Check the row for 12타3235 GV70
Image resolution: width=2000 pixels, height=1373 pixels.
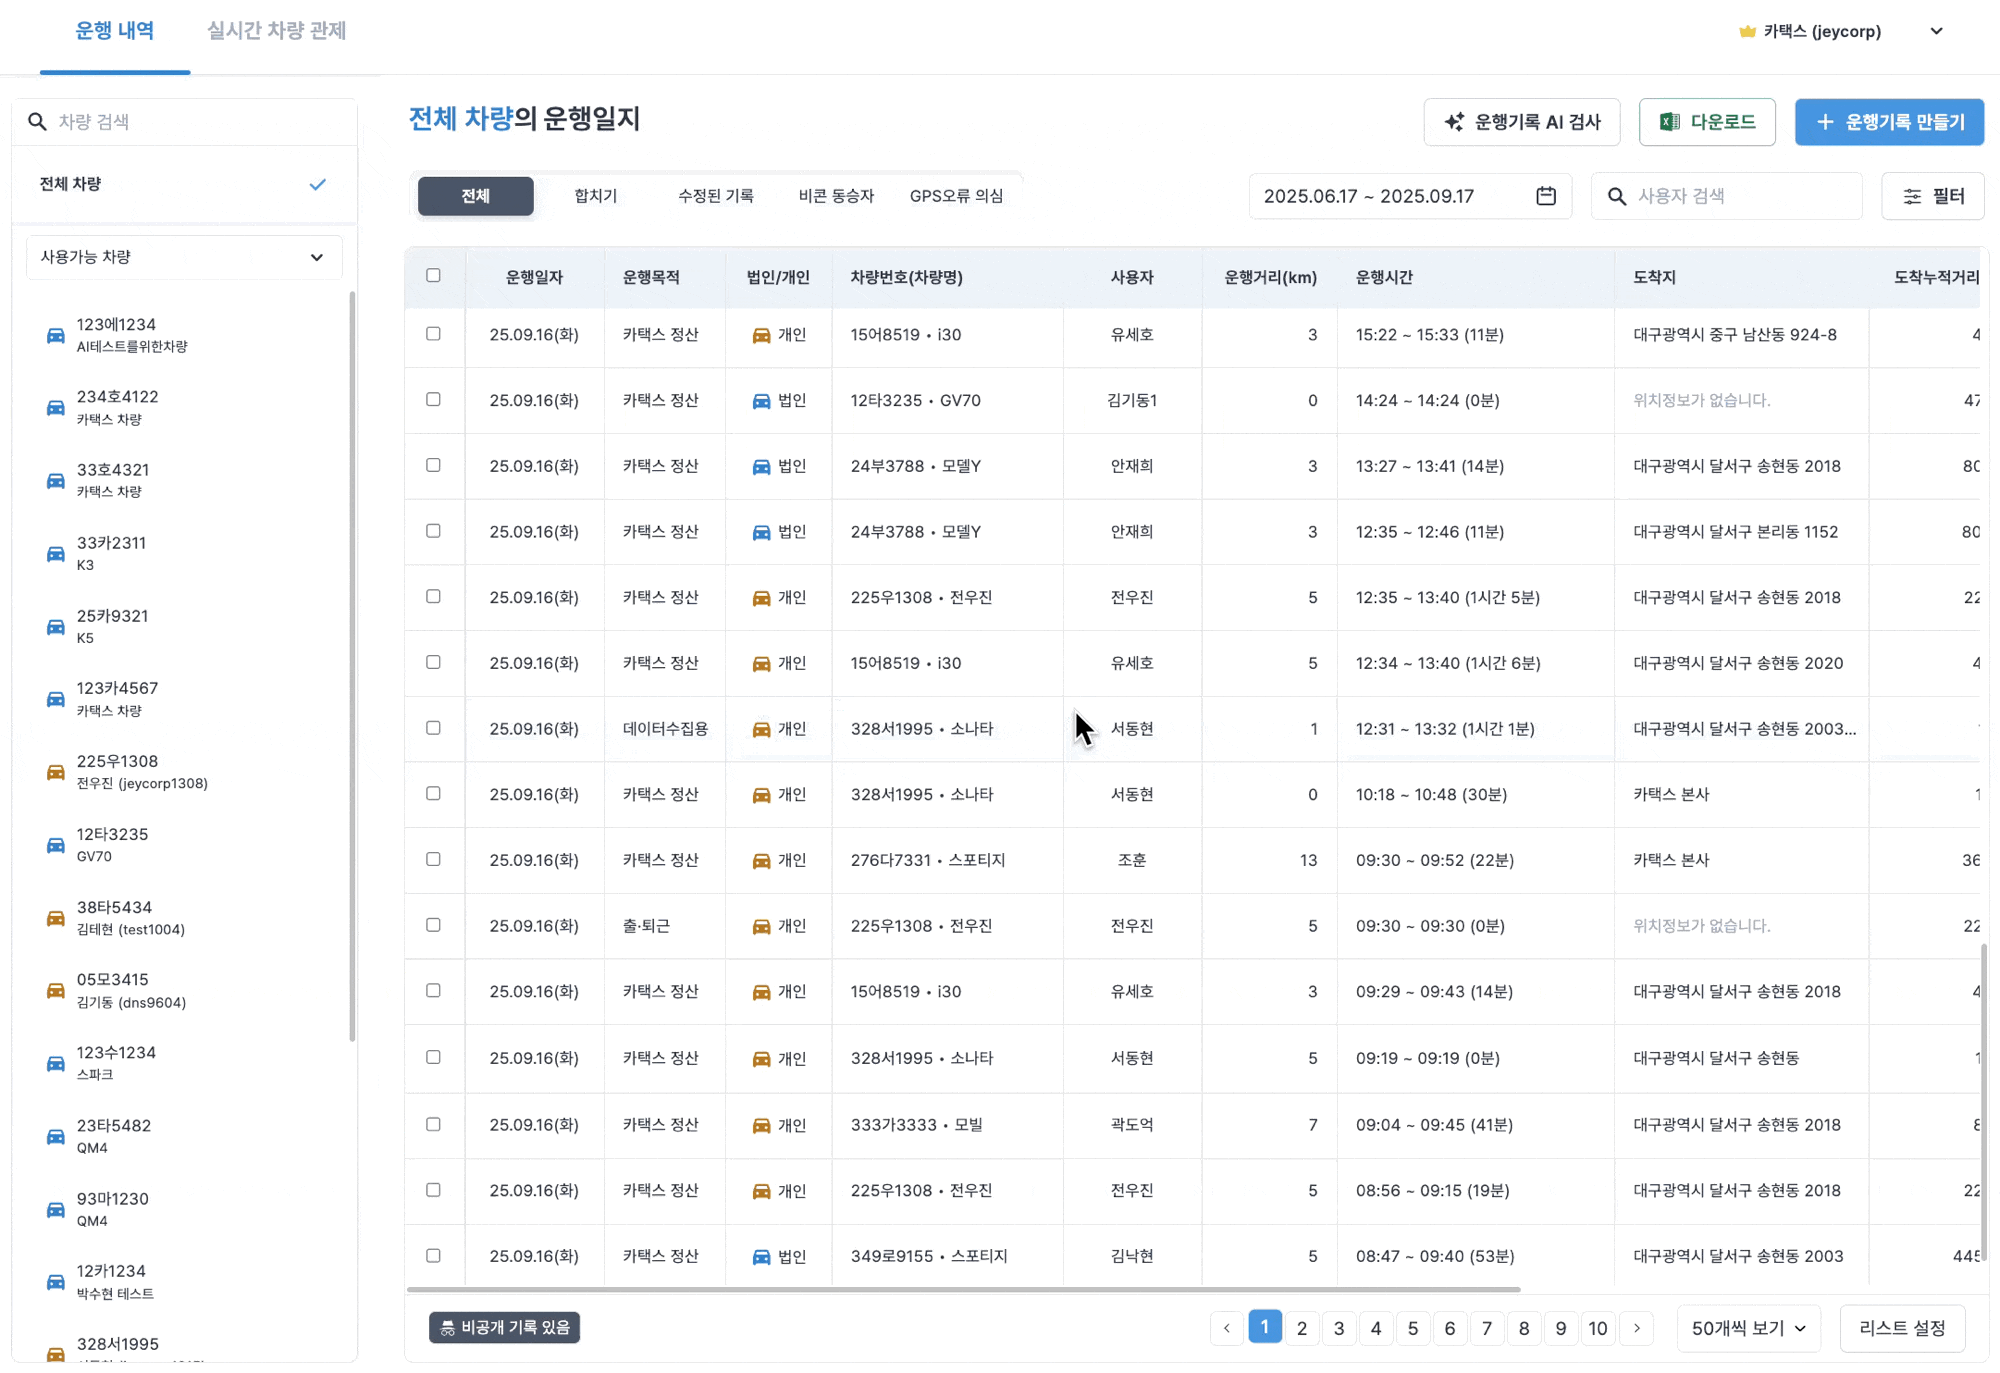pos(433,400)
